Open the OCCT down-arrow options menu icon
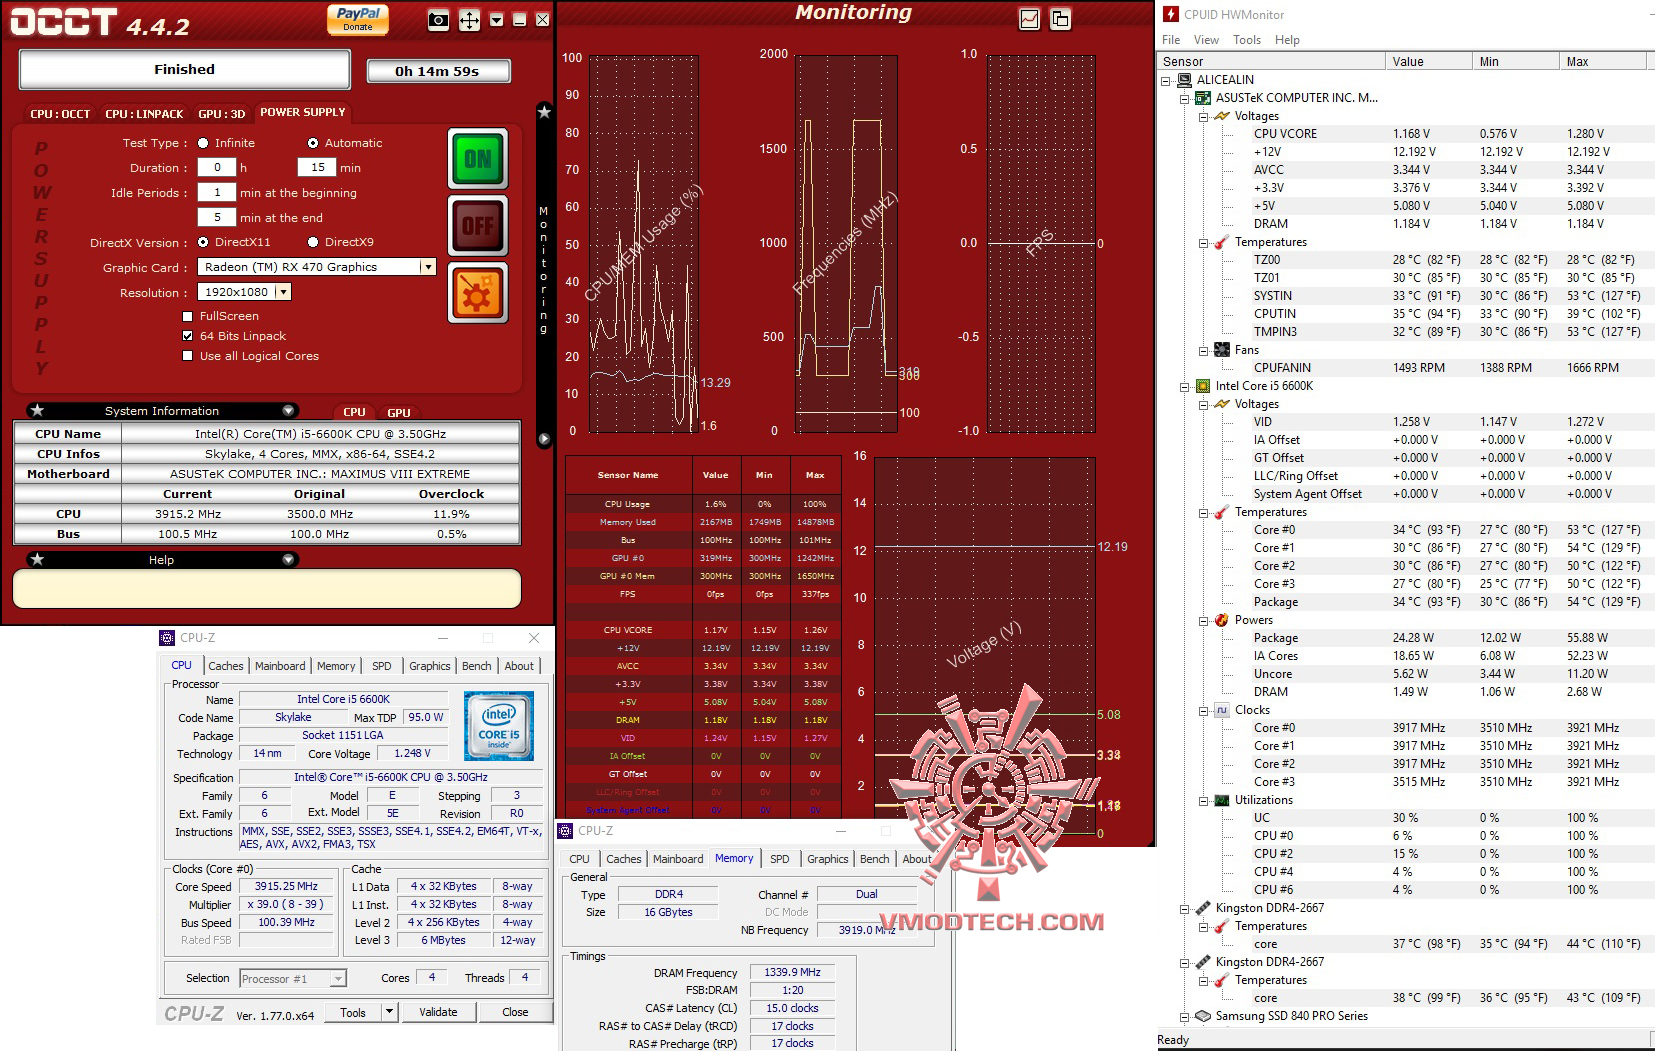 496,20
